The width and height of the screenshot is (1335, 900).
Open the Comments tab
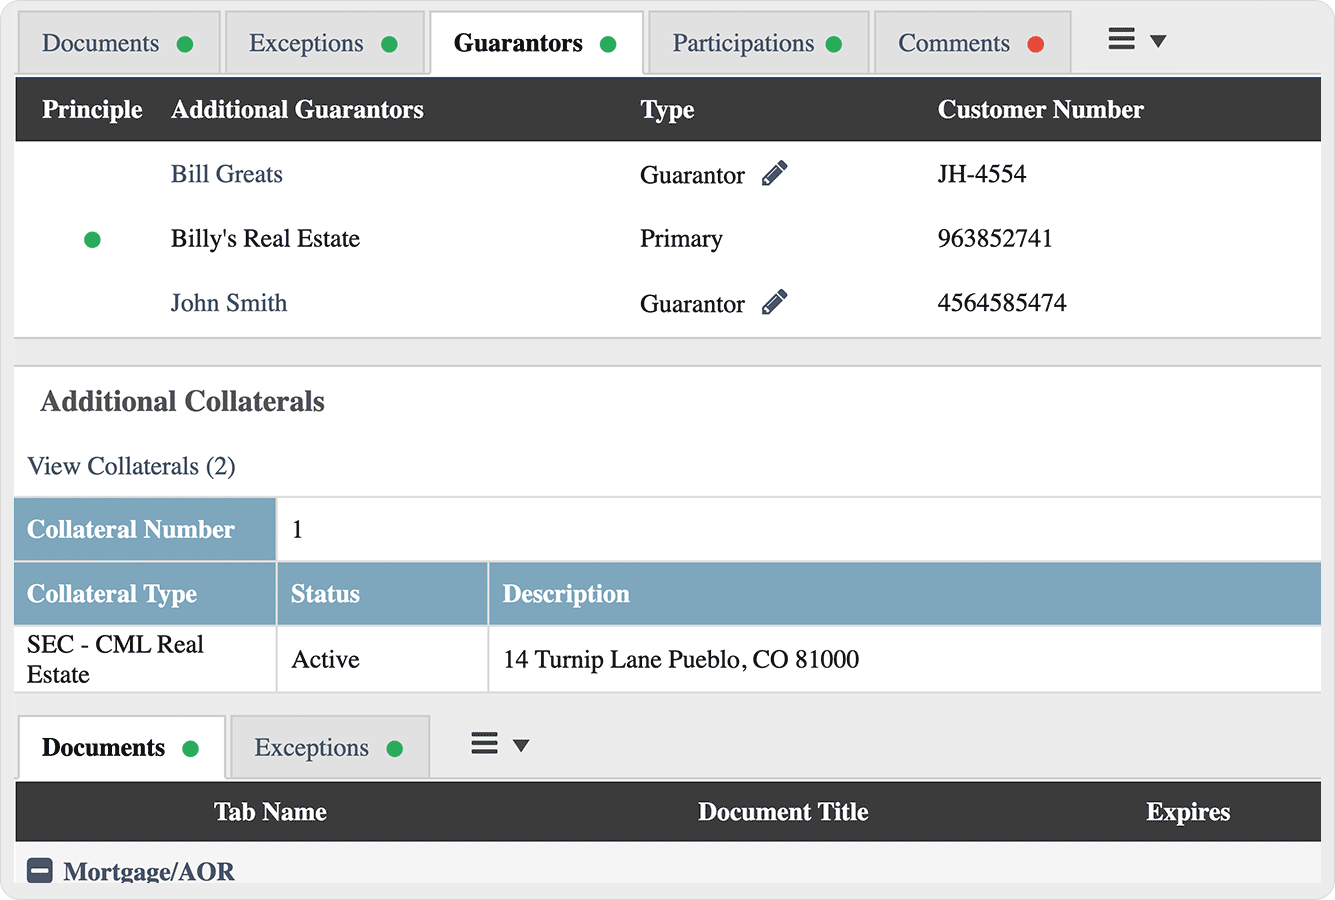coord(954,44)
